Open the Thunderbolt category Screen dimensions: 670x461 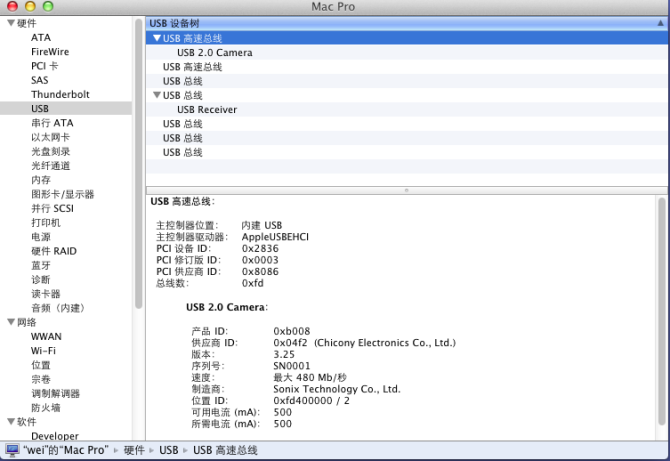coord(60,94)
